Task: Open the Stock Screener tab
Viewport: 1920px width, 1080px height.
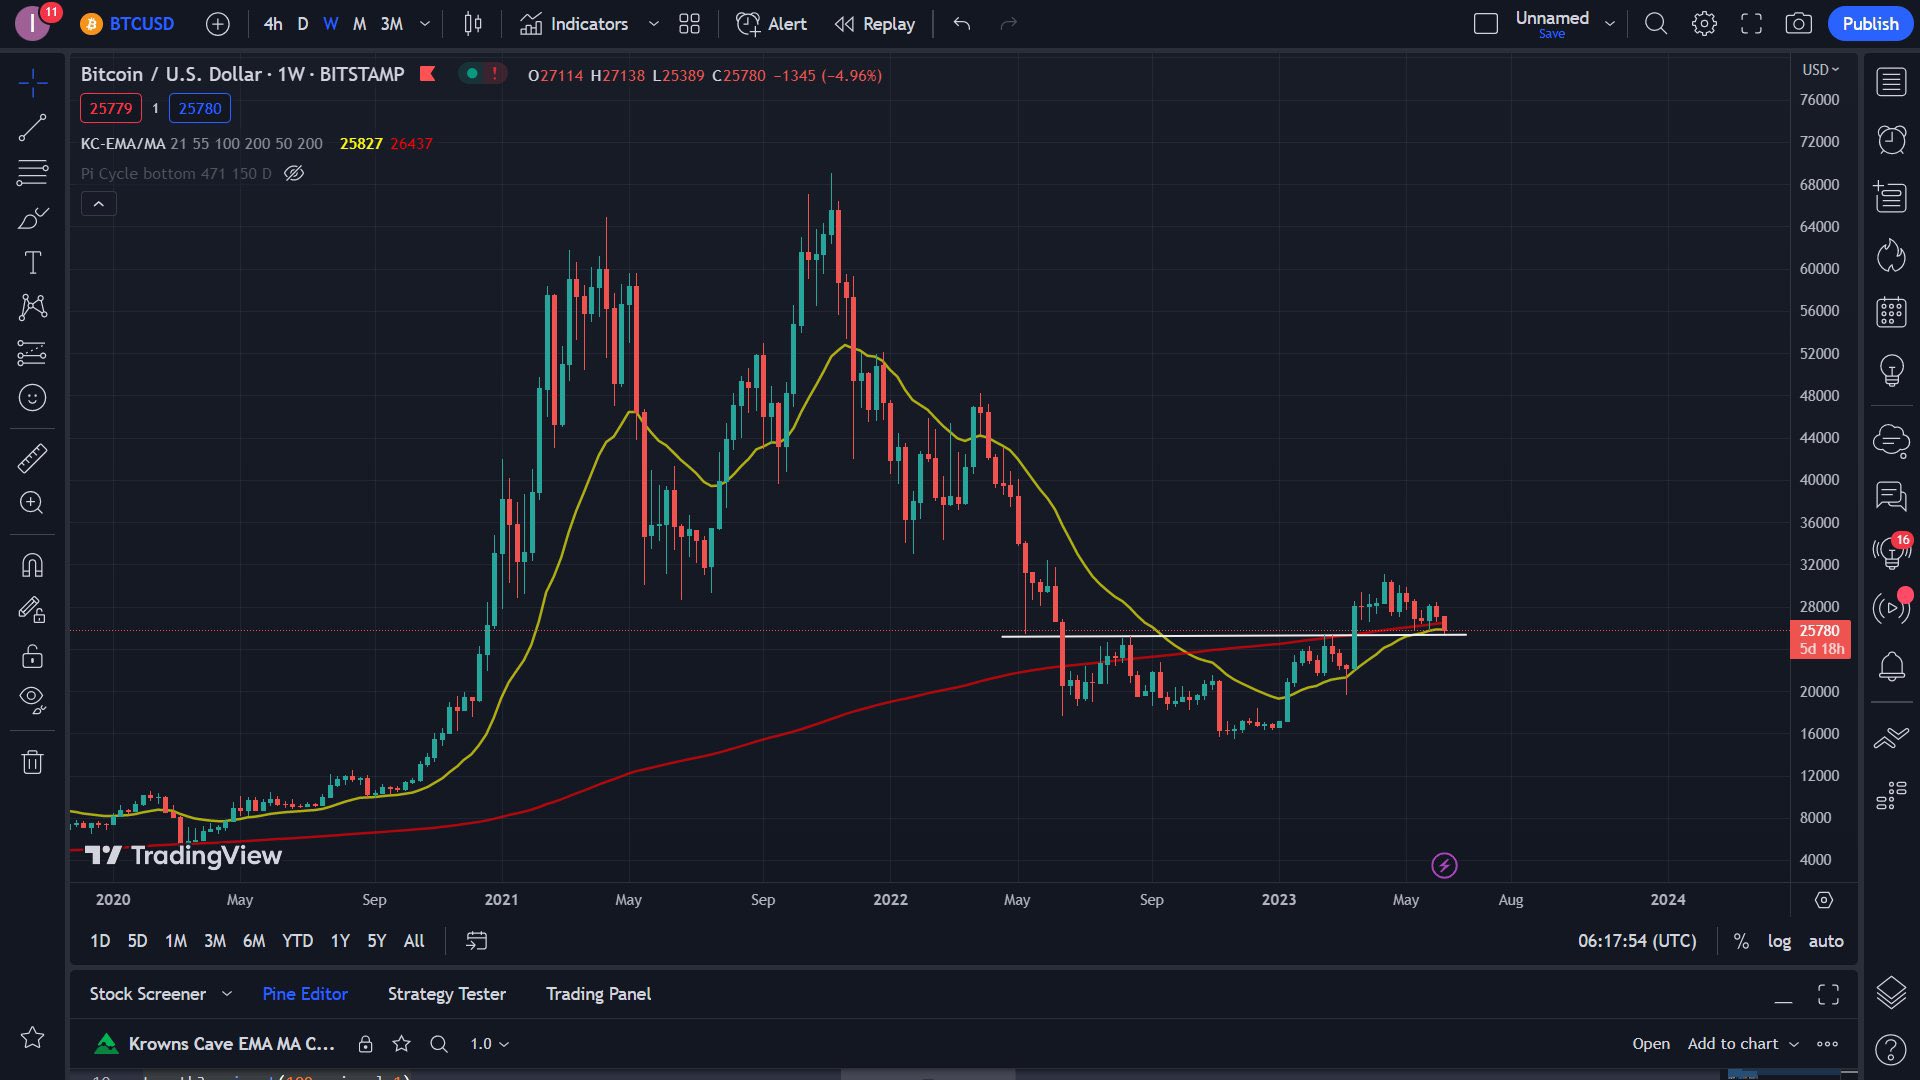Action: click(x=148, y=994)
